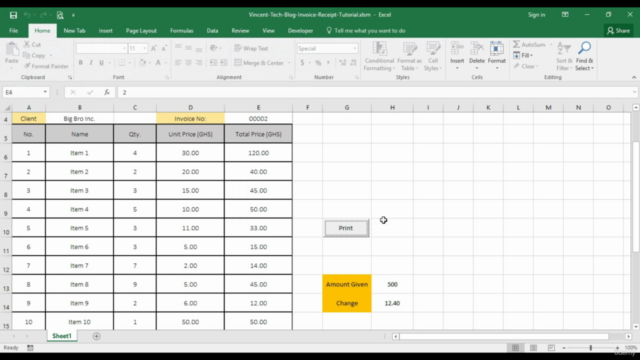Click Increase Decimal icon
The height and width of the screenshot is (360, 640).
[x=342, y=63]
